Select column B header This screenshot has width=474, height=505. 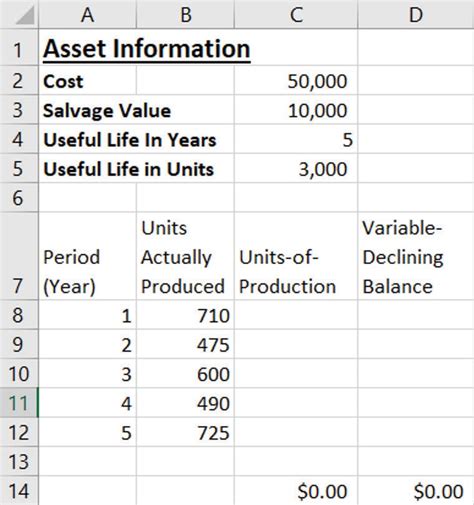(185, 14)
